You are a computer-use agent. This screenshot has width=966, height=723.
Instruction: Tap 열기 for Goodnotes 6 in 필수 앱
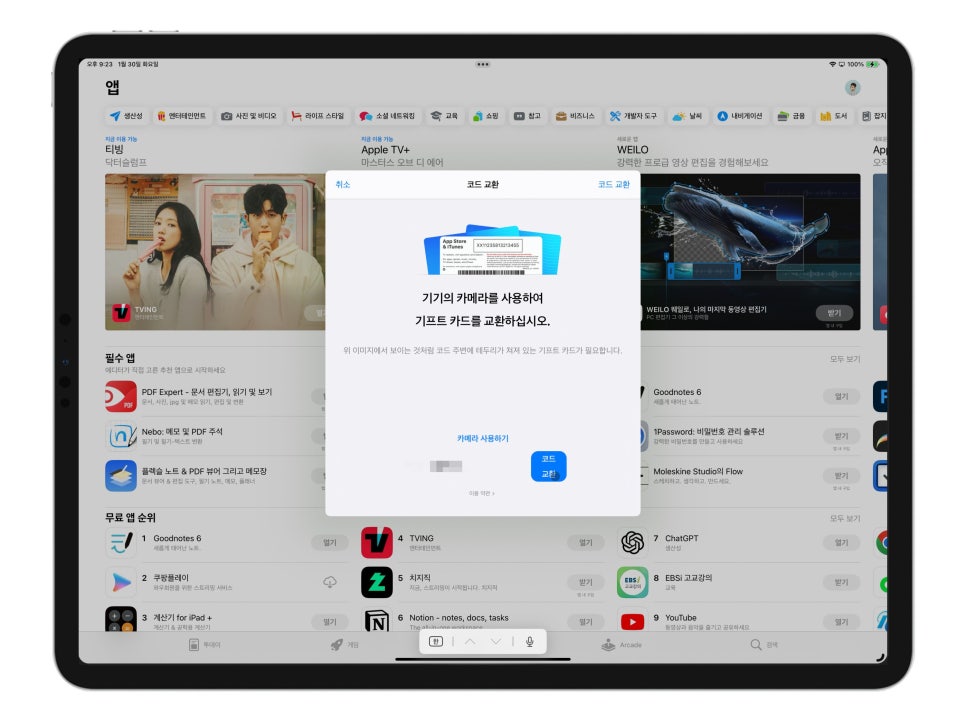tap(842, 397)
